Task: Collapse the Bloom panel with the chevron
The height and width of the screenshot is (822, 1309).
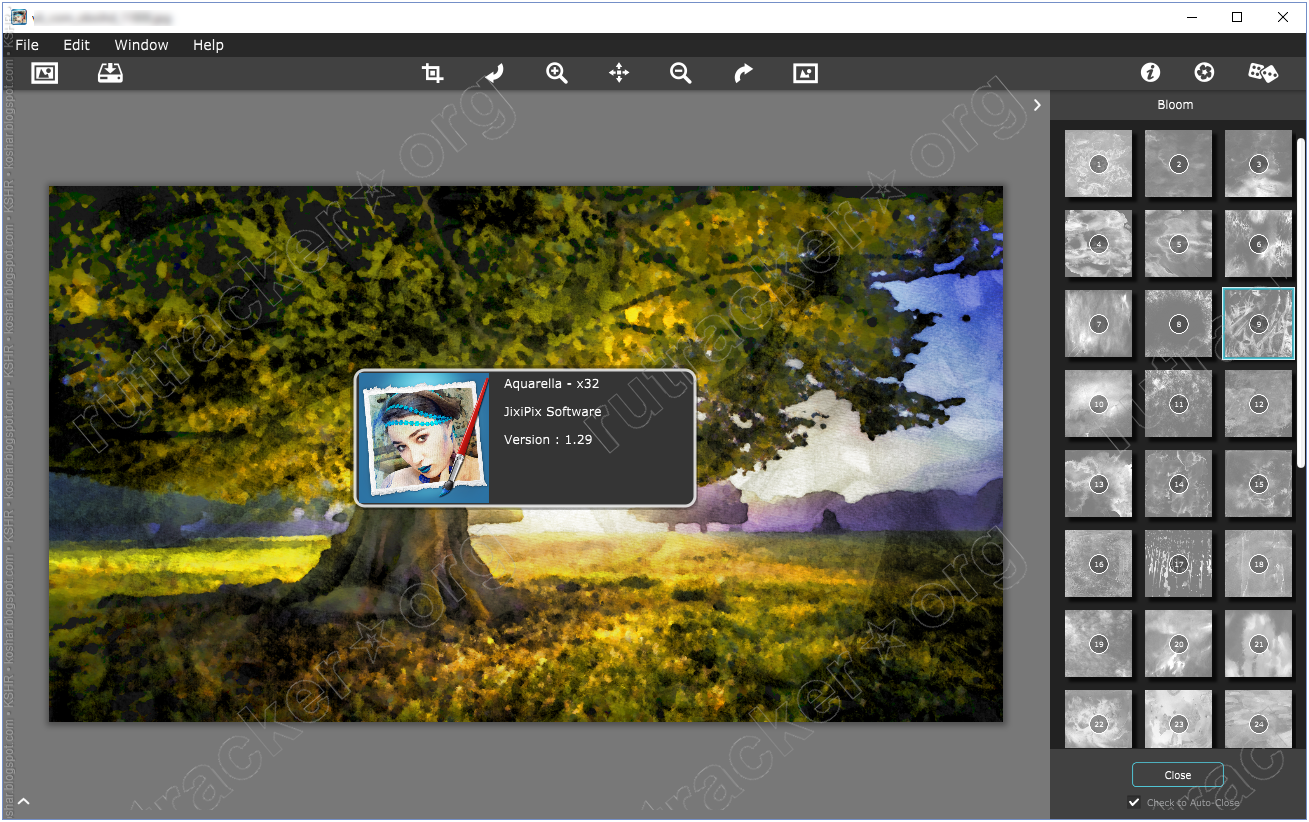Action: point(1037,105)
